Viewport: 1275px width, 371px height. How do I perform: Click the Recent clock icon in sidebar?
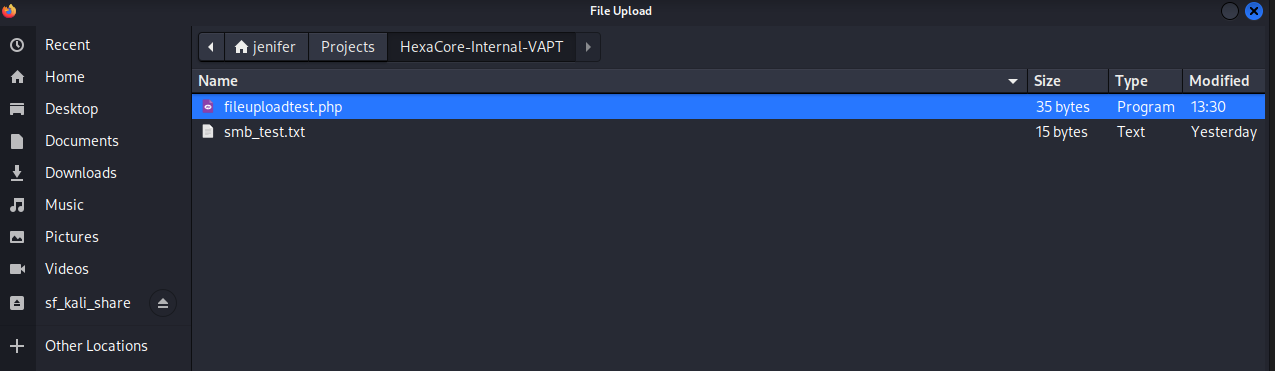pyautogui.click(x=16, y=45)
